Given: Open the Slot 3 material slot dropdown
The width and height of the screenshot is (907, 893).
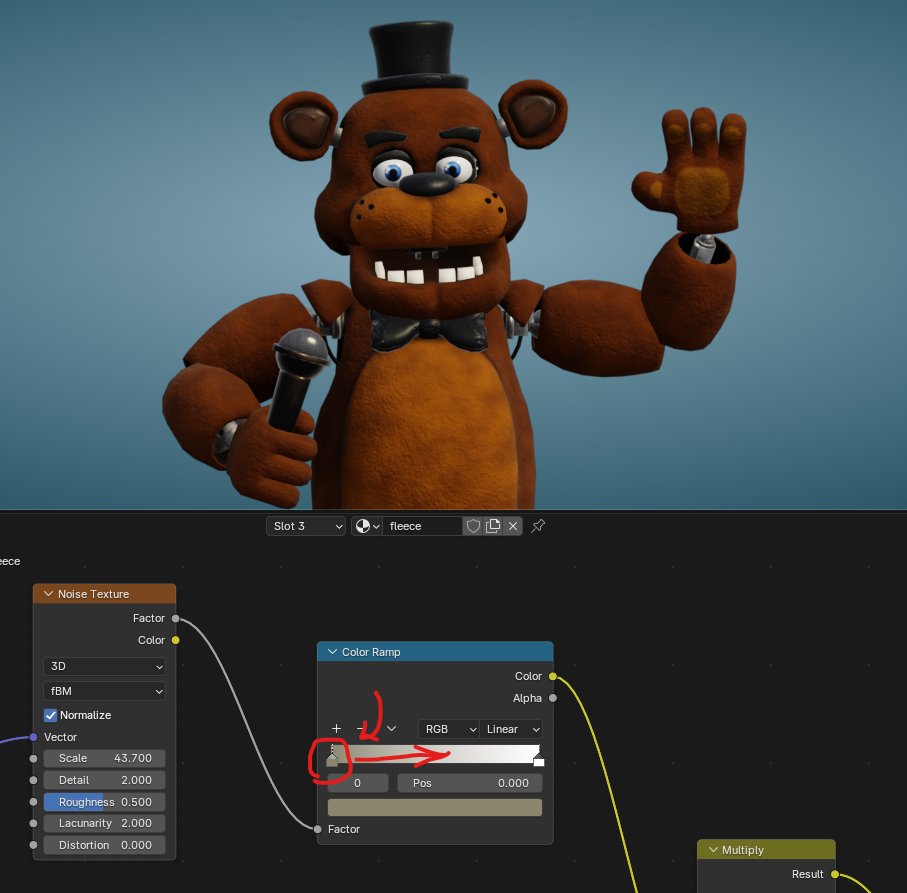Looking at the screenshot, I should (306, 526).
